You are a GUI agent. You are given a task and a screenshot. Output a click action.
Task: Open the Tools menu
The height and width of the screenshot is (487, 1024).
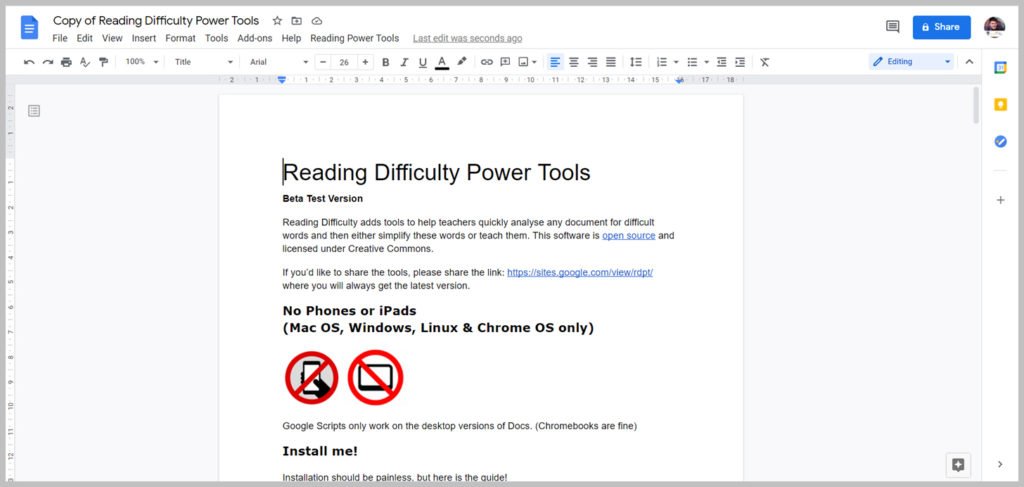[216, 39]
